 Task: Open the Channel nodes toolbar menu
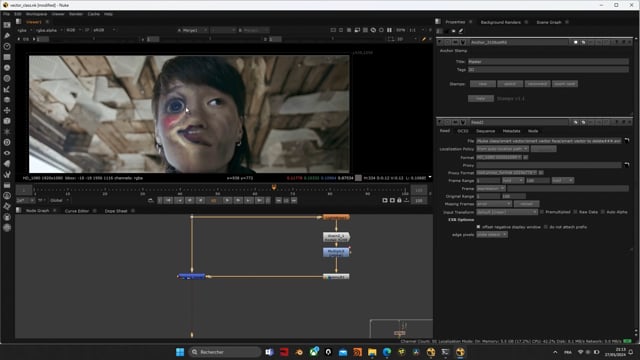coord(7,57)
